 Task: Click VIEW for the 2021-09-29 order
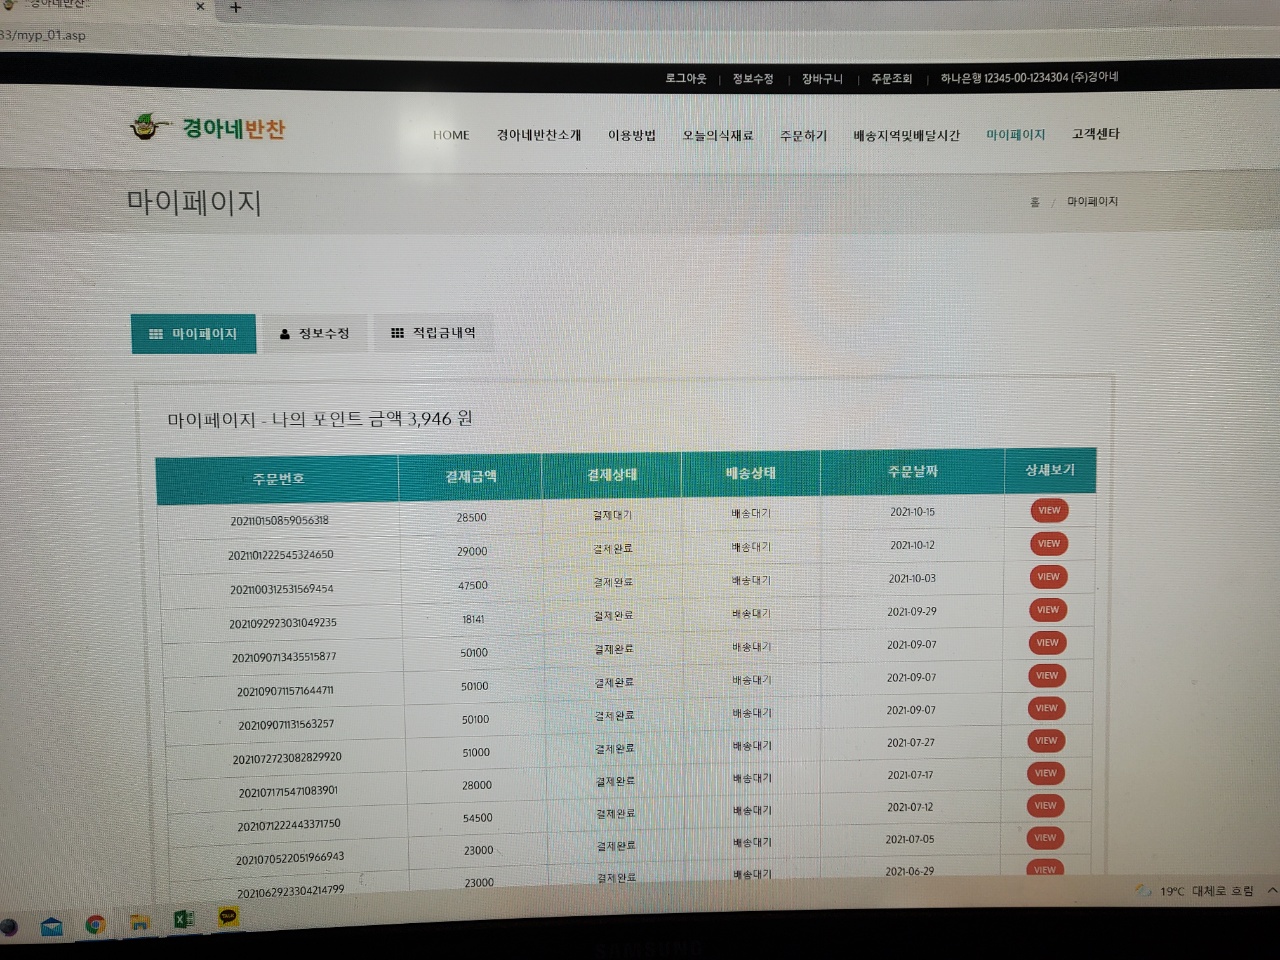point(1047,610)
